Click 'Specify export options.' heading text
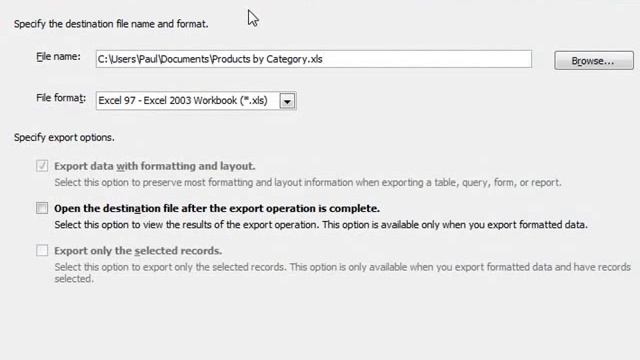 click(x=64, y=138)
